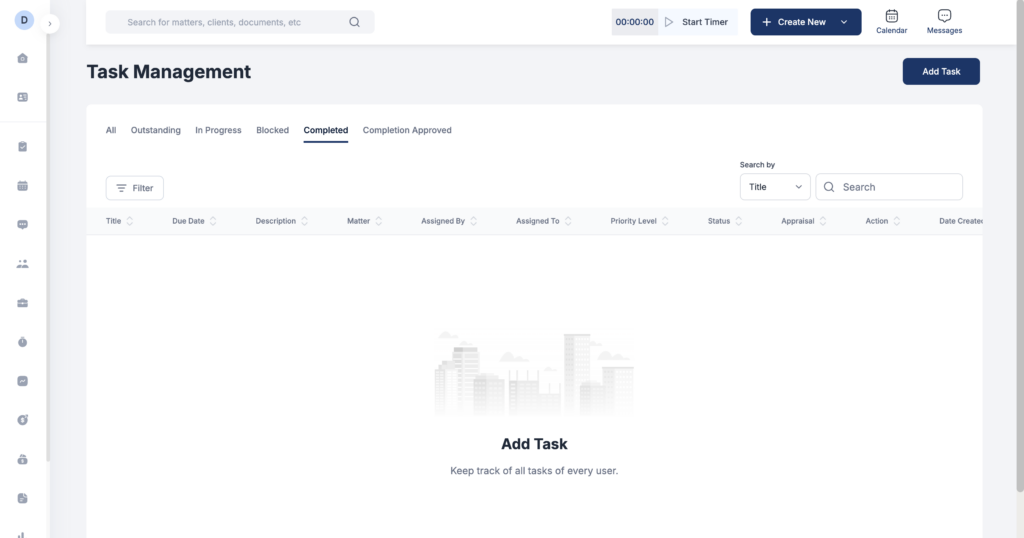The width and height of the screenshot is (1024, 538).
Task: Click the page vertical scrollbar on right
Action: (x=1019, y=245)
